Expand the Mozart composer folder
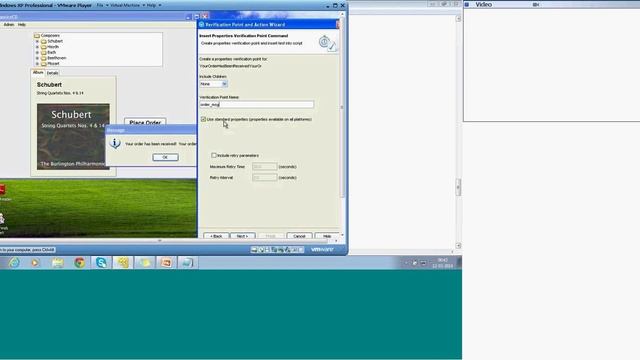The height and width of the screenshot is (360, 640). tap(37, 64)
